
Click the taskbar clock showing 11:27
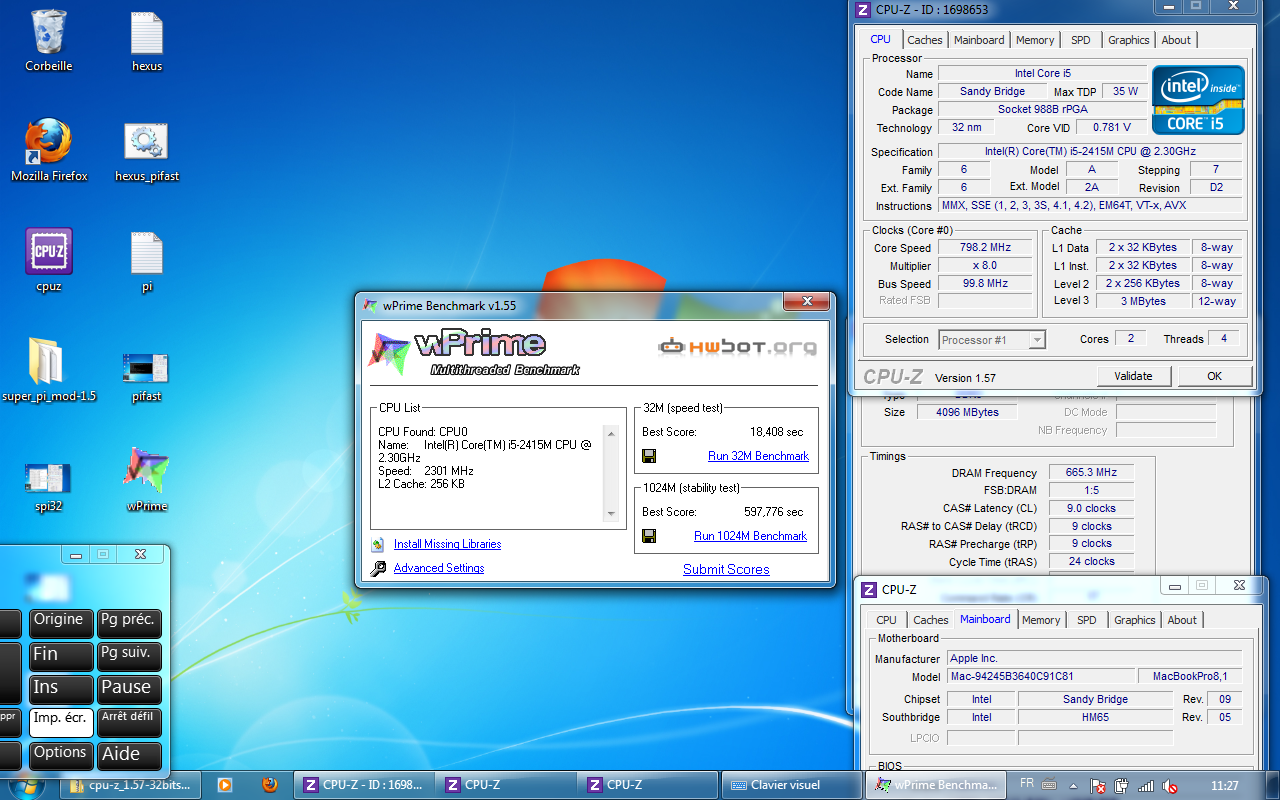pyautogui.click(x=1225, y=786)
